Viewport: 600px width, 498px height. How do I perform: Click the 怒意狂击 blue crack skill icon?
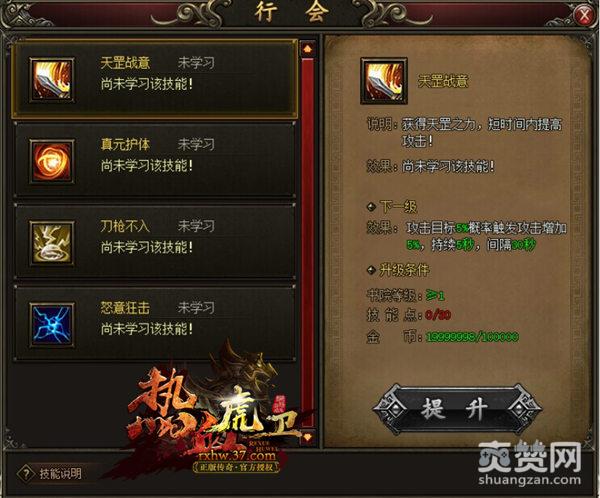[x=52, y=325]
